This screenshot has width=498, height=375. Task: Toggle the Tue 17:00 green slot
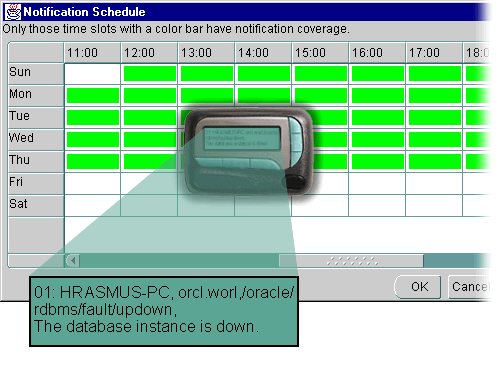[x=435, y=118]
